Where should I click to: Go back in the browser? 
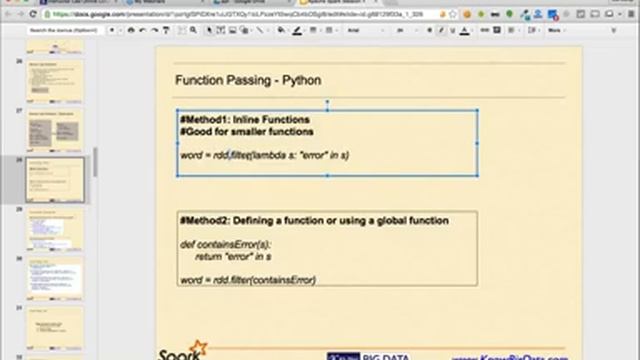(8, 14)
